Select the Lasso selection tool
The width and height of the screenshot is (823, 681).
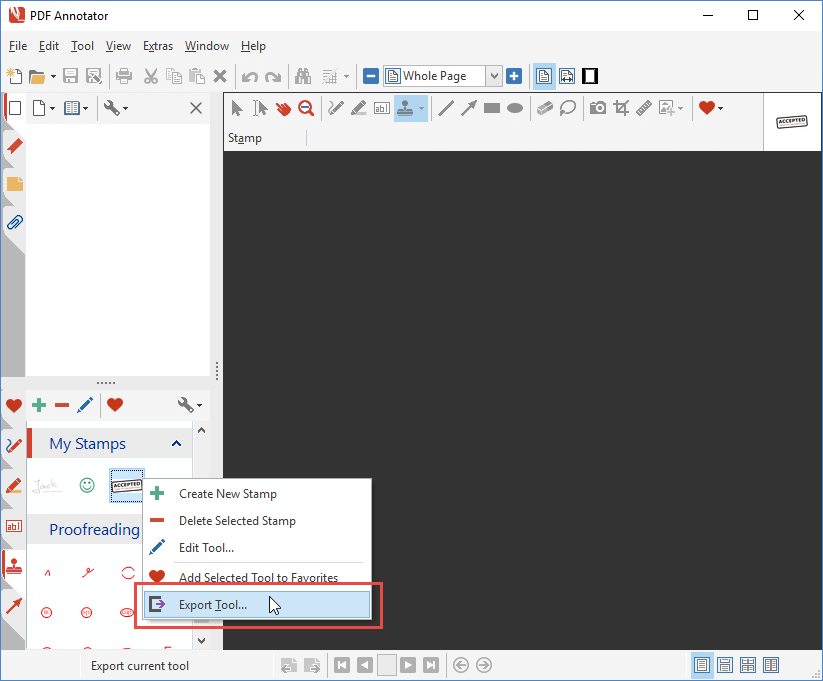pos(568,108)
